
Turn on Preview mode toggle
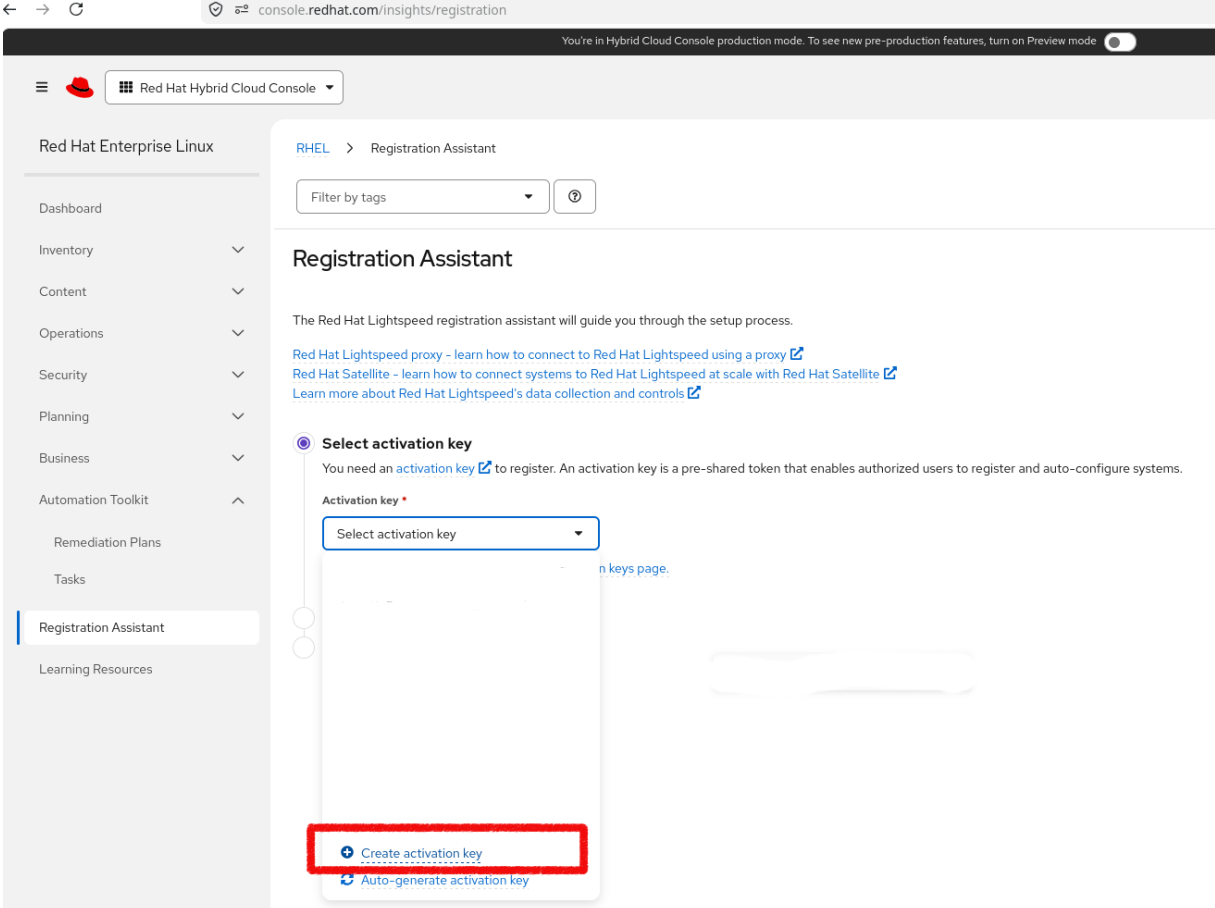tap(1120, 41)
